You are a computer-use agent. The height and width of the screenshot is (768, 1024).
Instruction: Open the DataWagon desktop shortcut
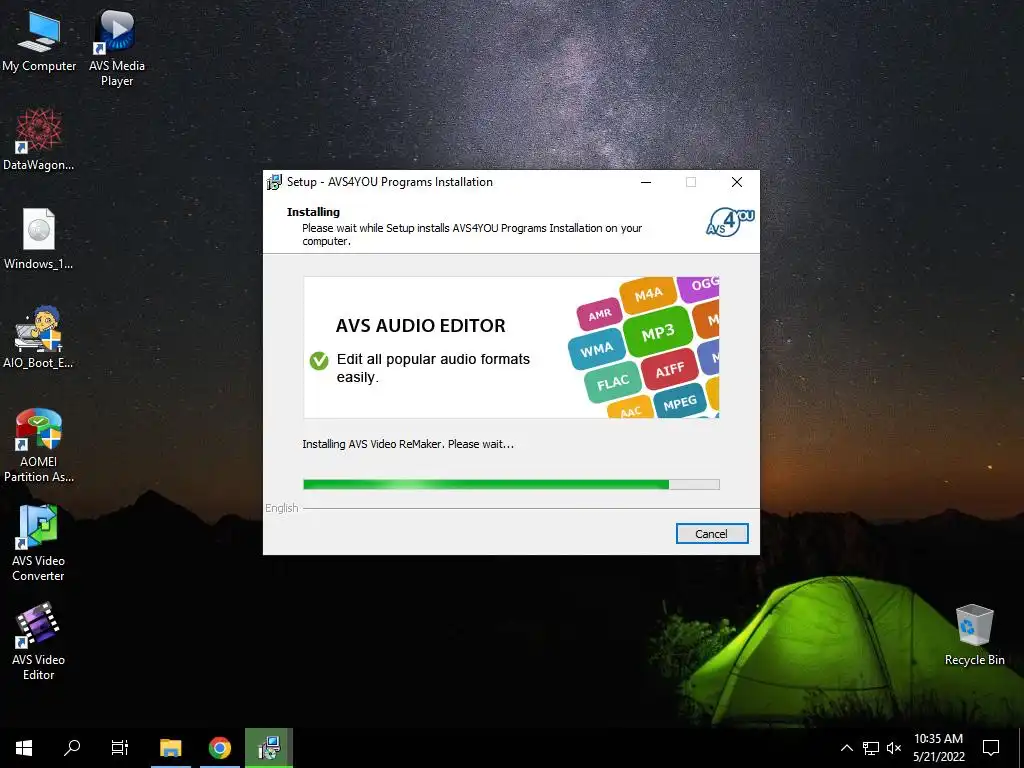point(39,139)
